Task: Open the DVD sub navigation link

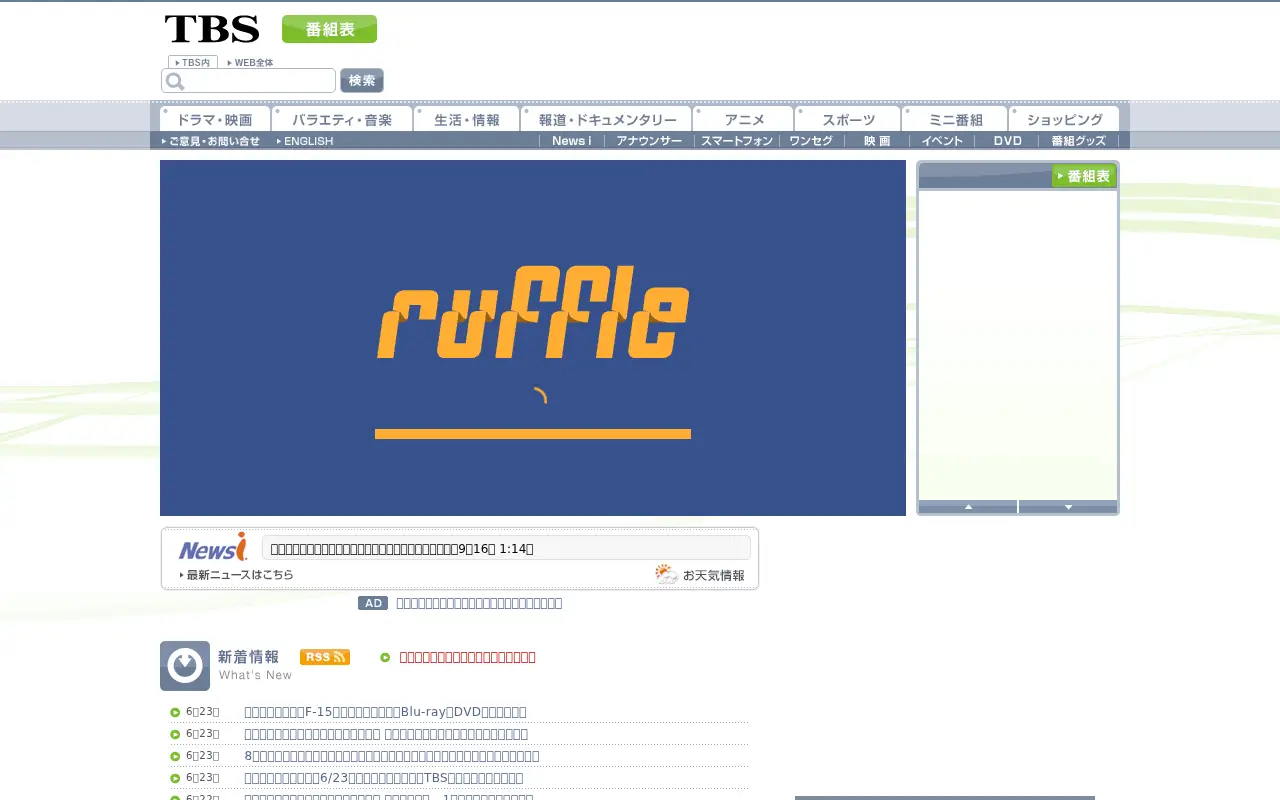Action: click(1007, 141)
